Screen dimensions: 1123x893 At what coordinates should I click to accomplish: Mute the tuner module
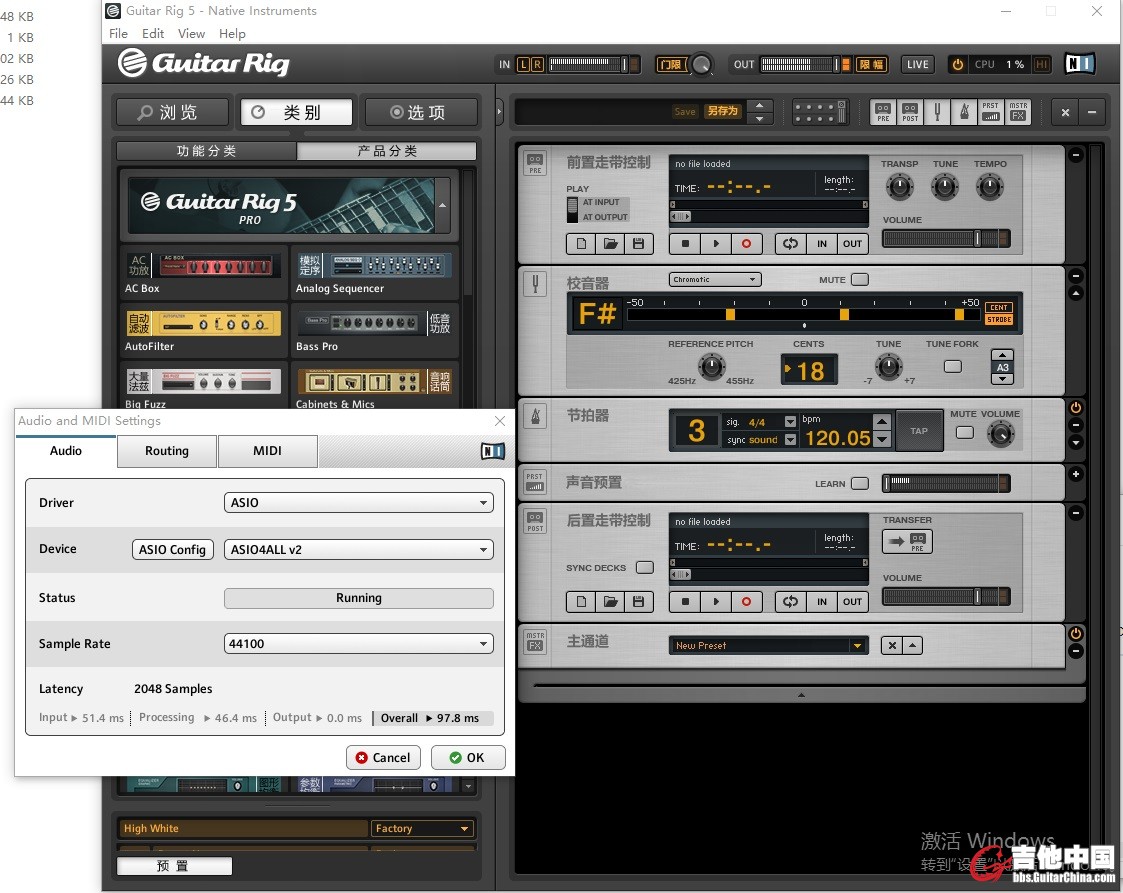[859, 280]
